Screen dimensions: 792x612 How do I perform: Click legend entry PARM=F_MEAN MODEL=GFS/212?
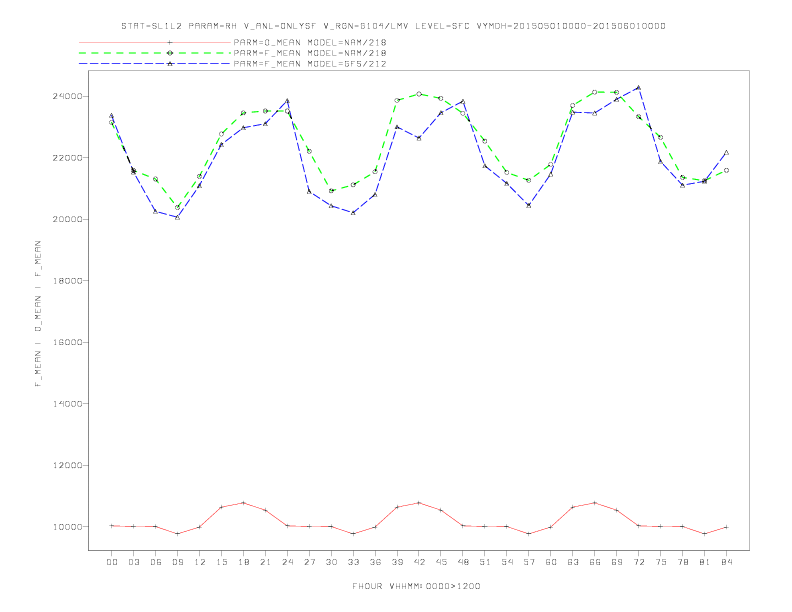[x=310, y=64]
